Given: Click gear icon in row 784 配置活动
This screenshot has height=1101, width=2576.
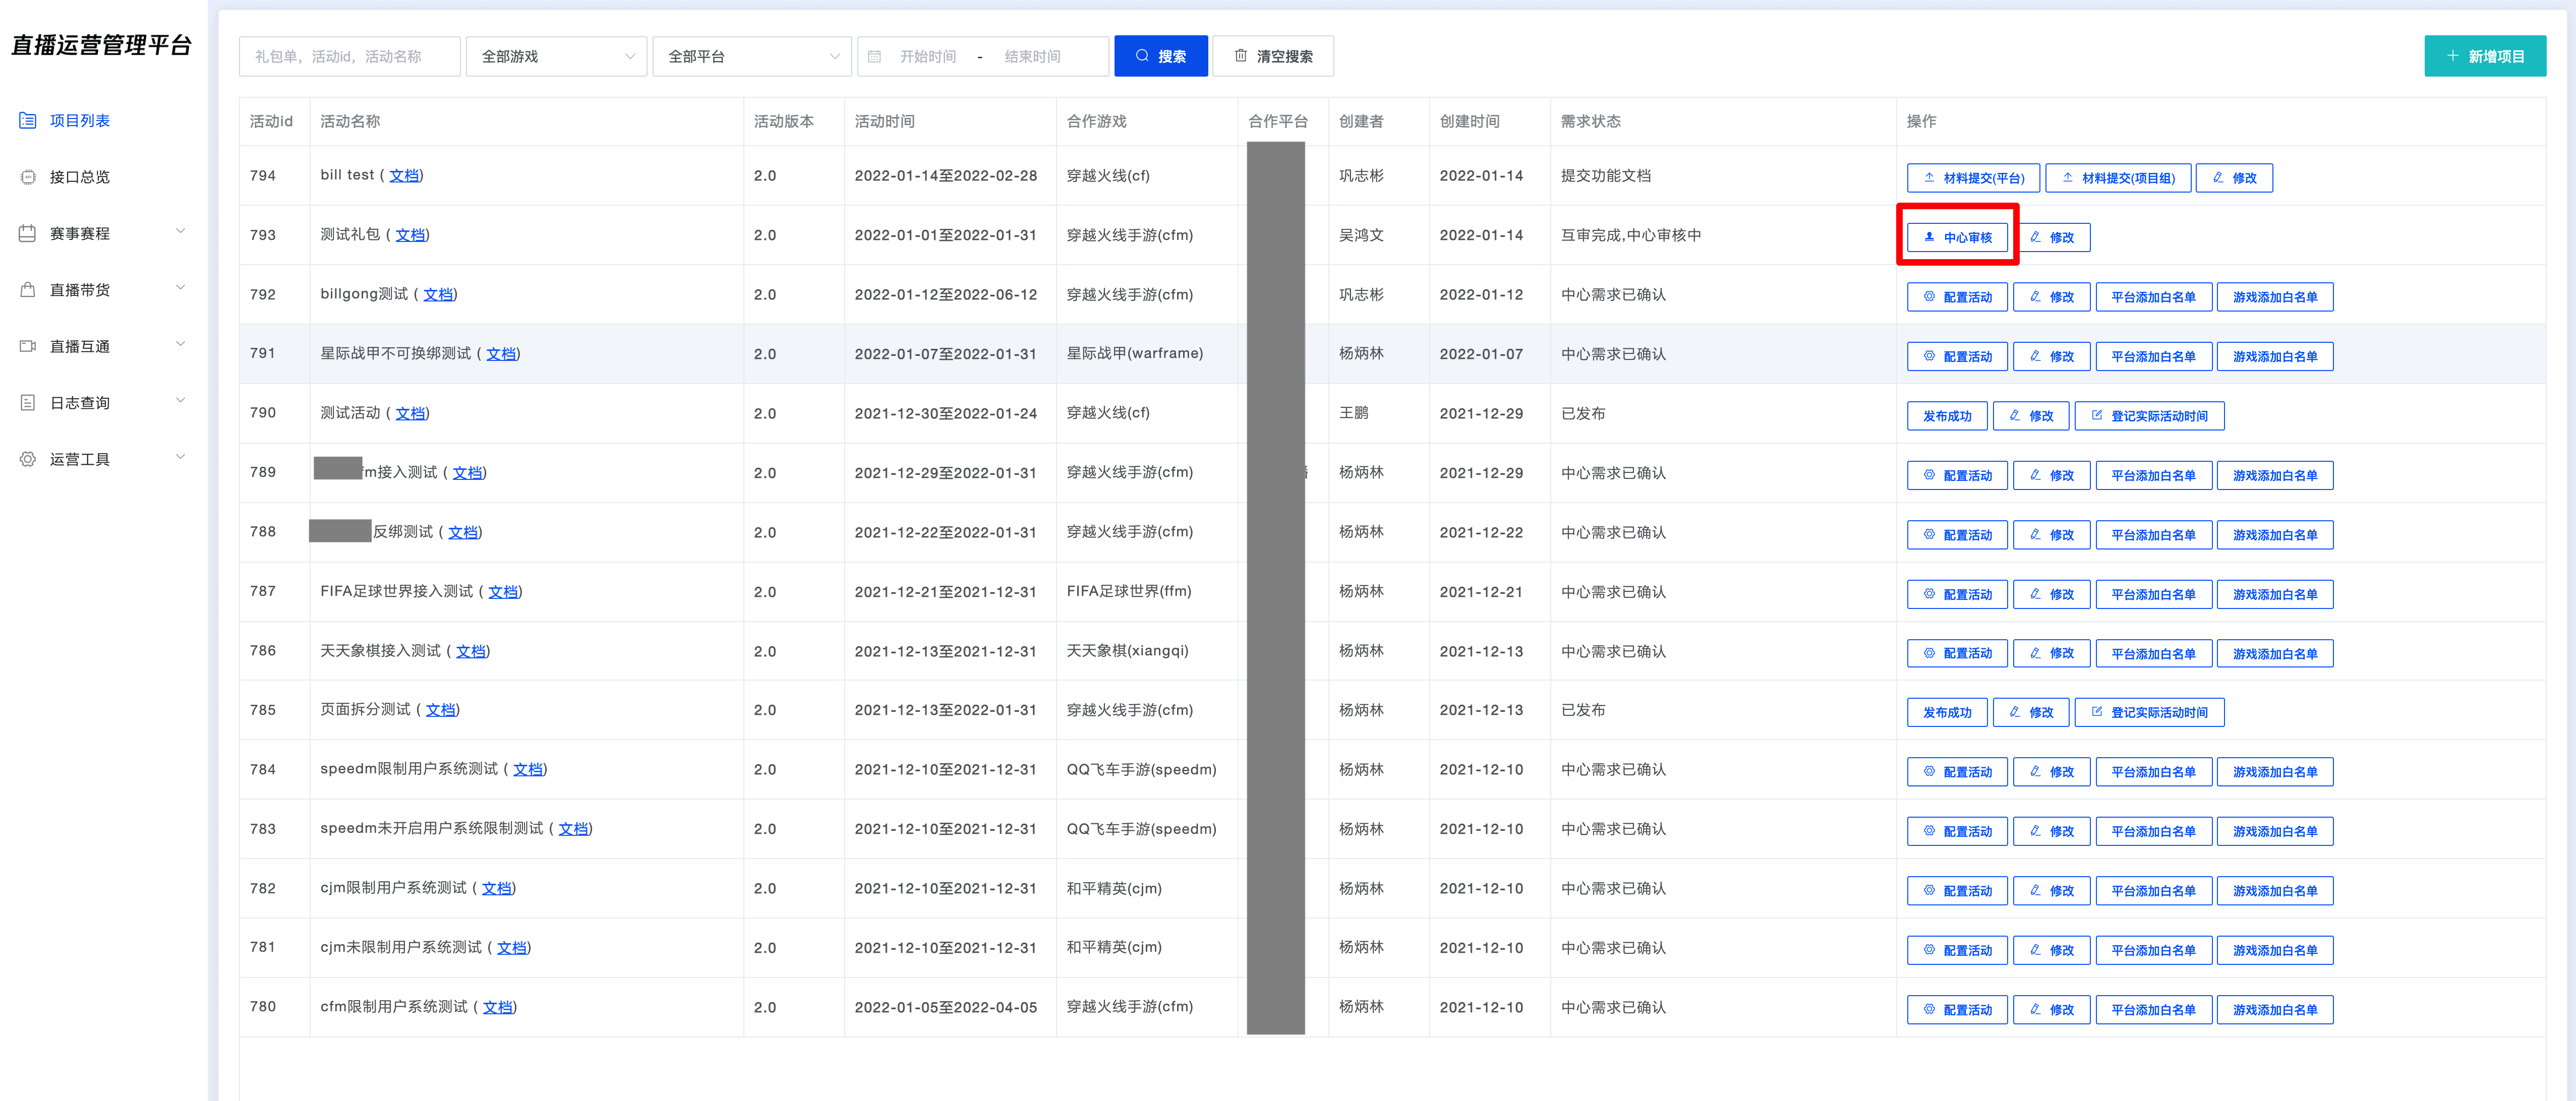Looking at the screenshot, I should 1929,772.
